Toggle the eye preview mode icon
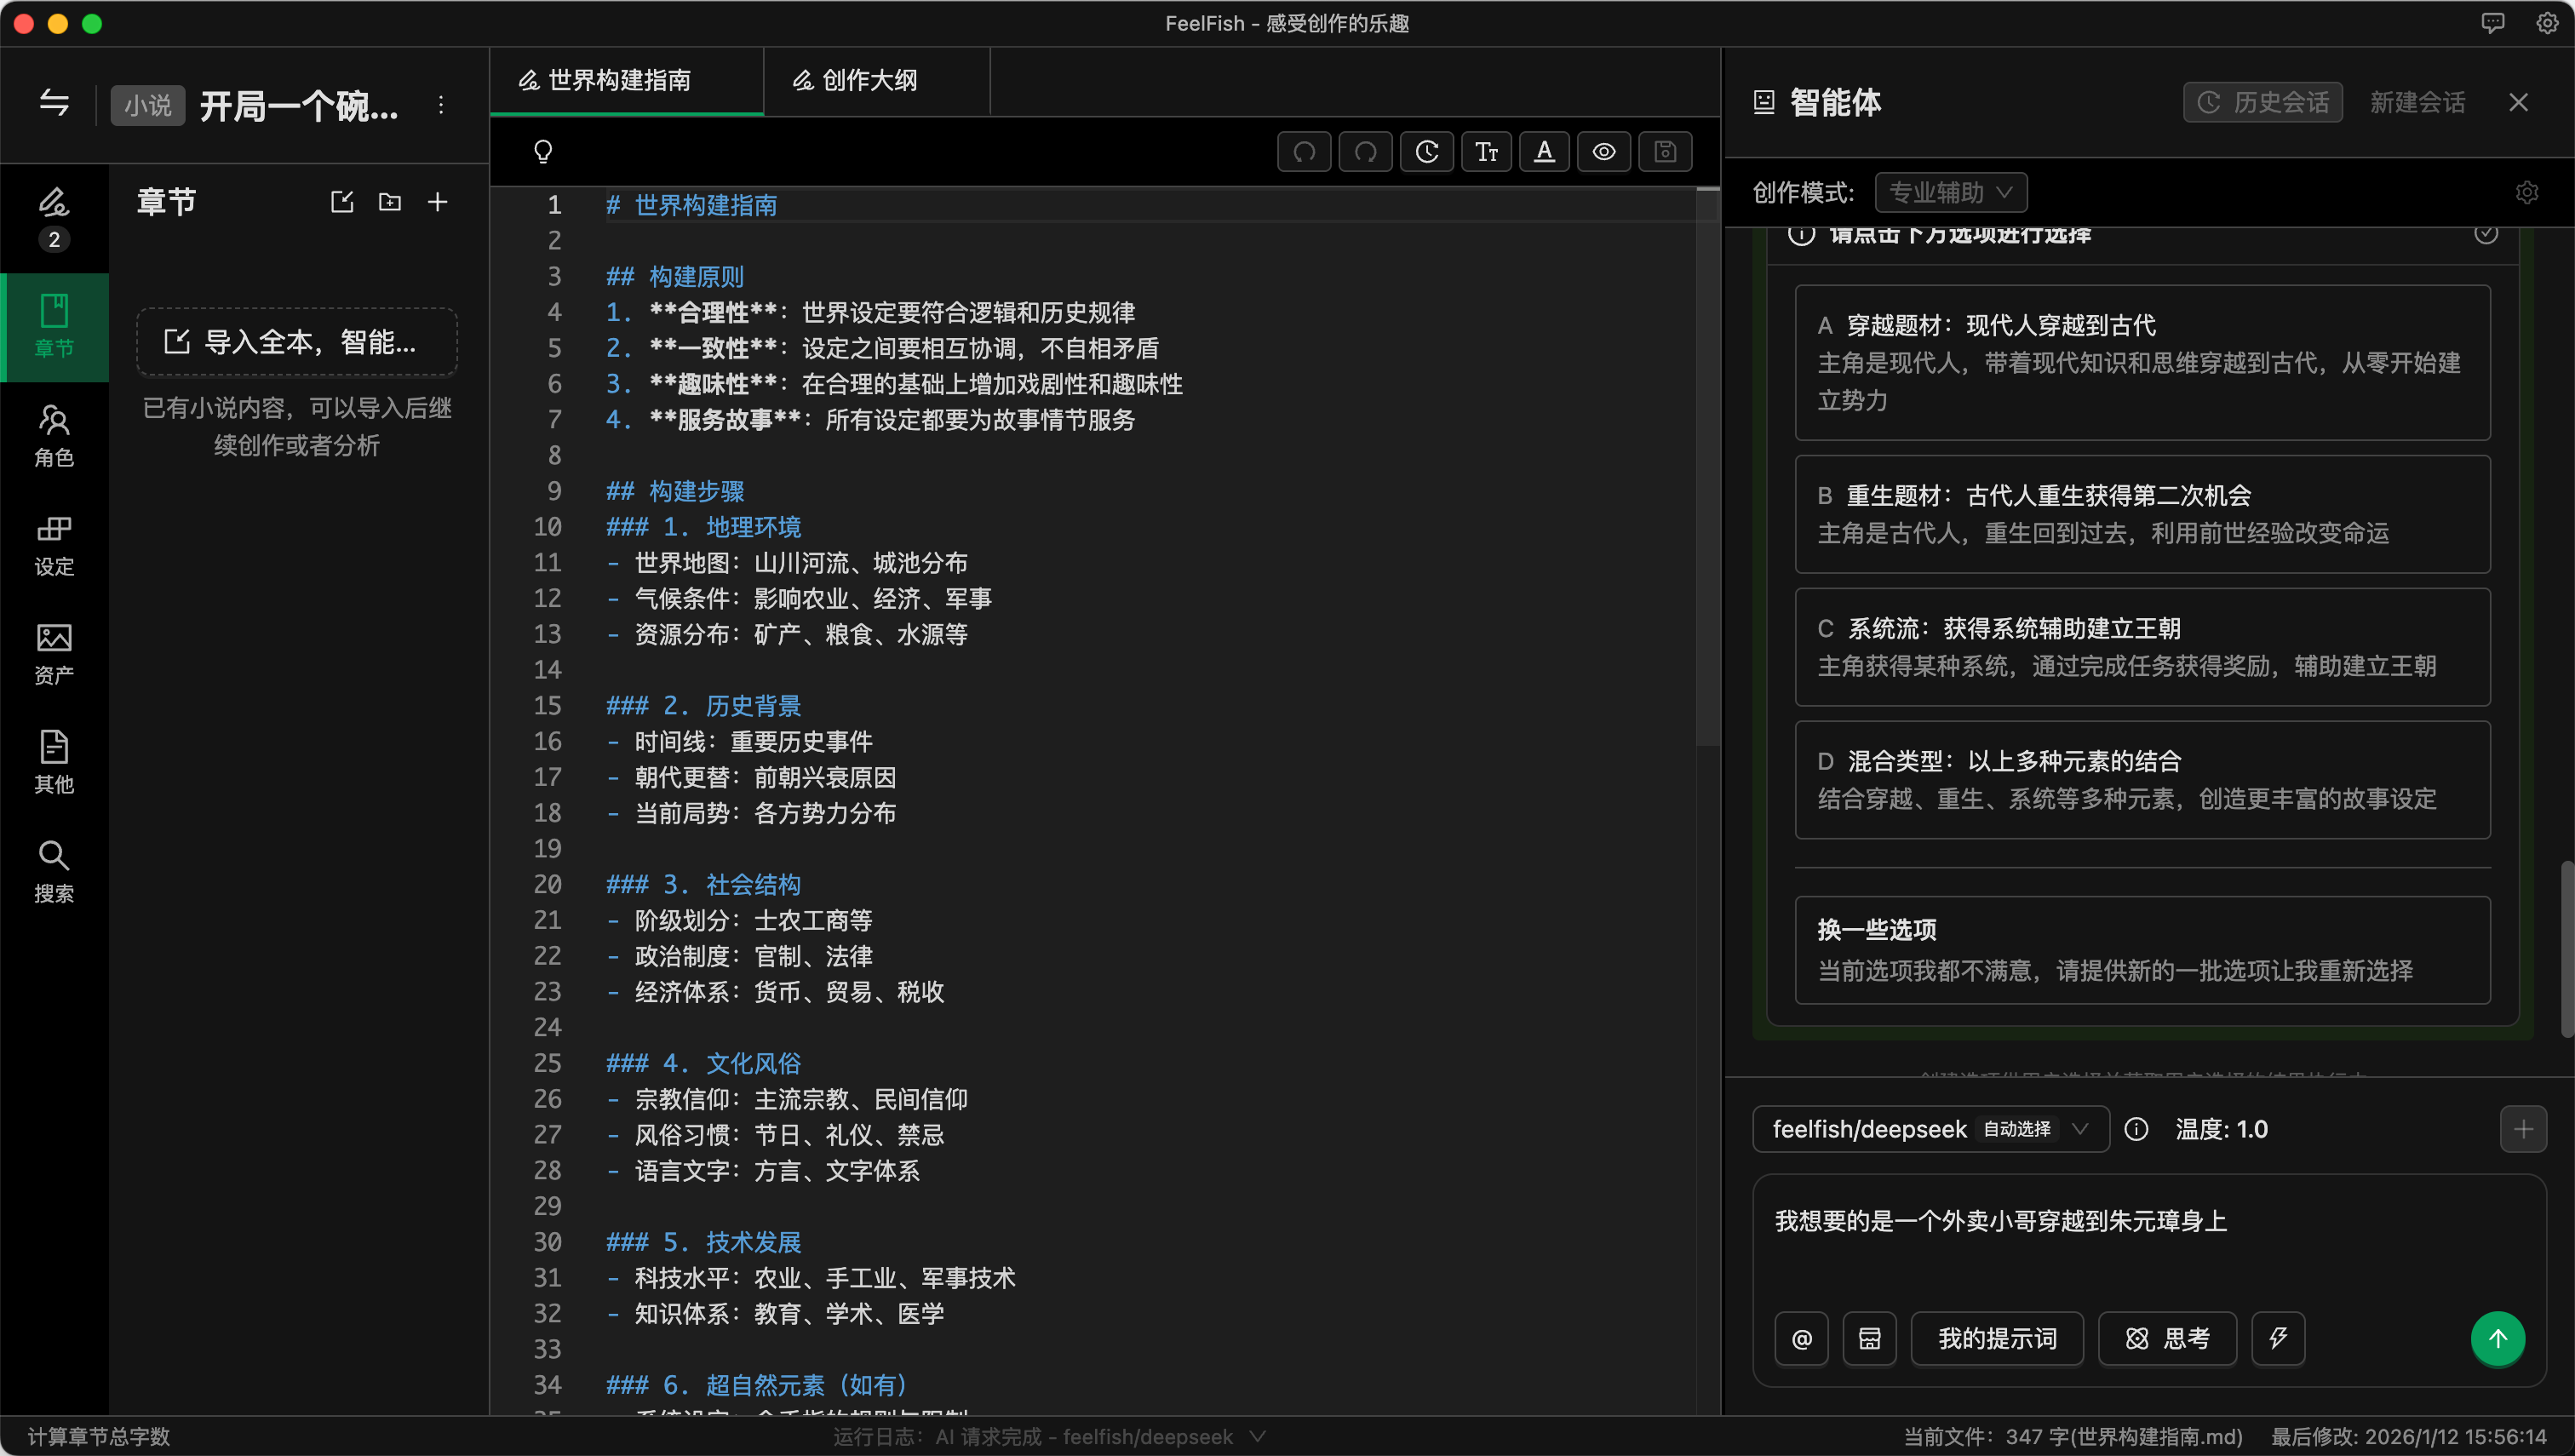The image size is (2575, 1456). point(1604,151)
